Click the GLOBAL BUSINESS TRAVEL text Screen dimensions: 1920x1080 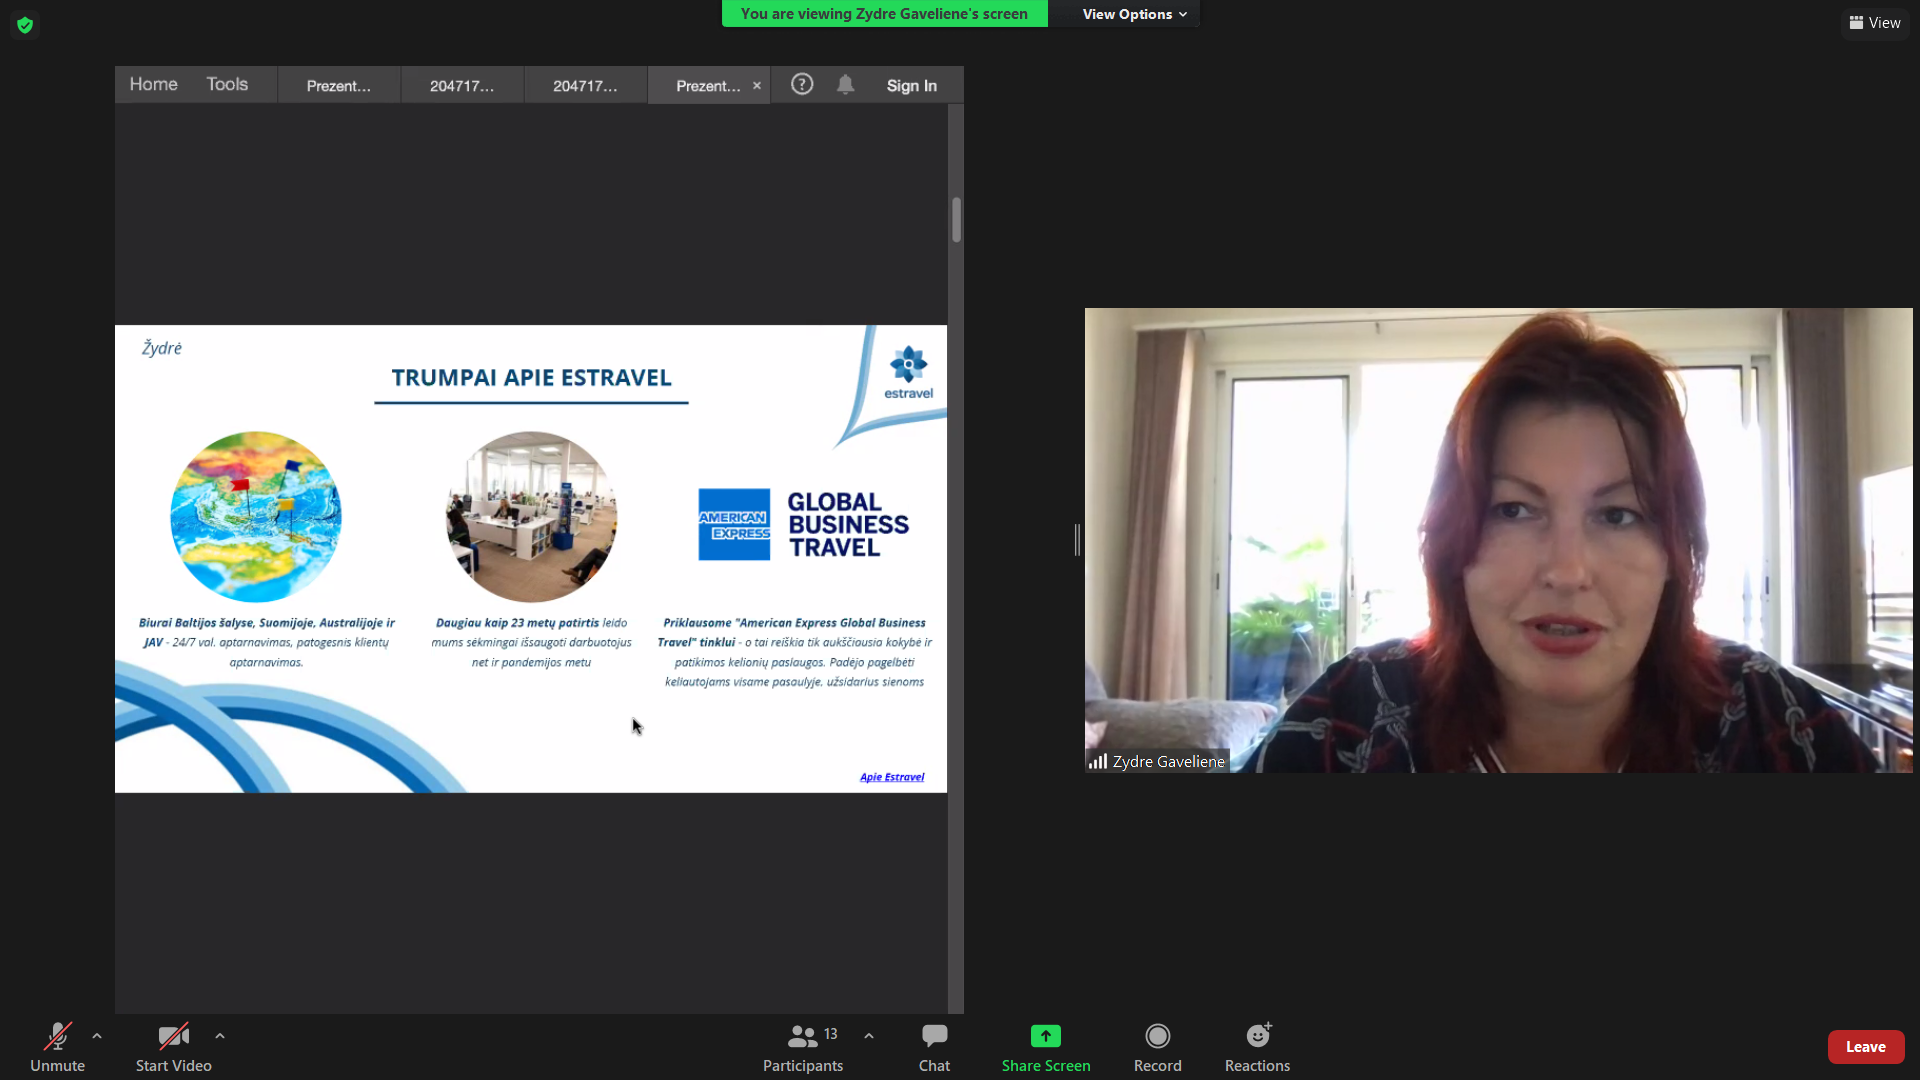848,524
